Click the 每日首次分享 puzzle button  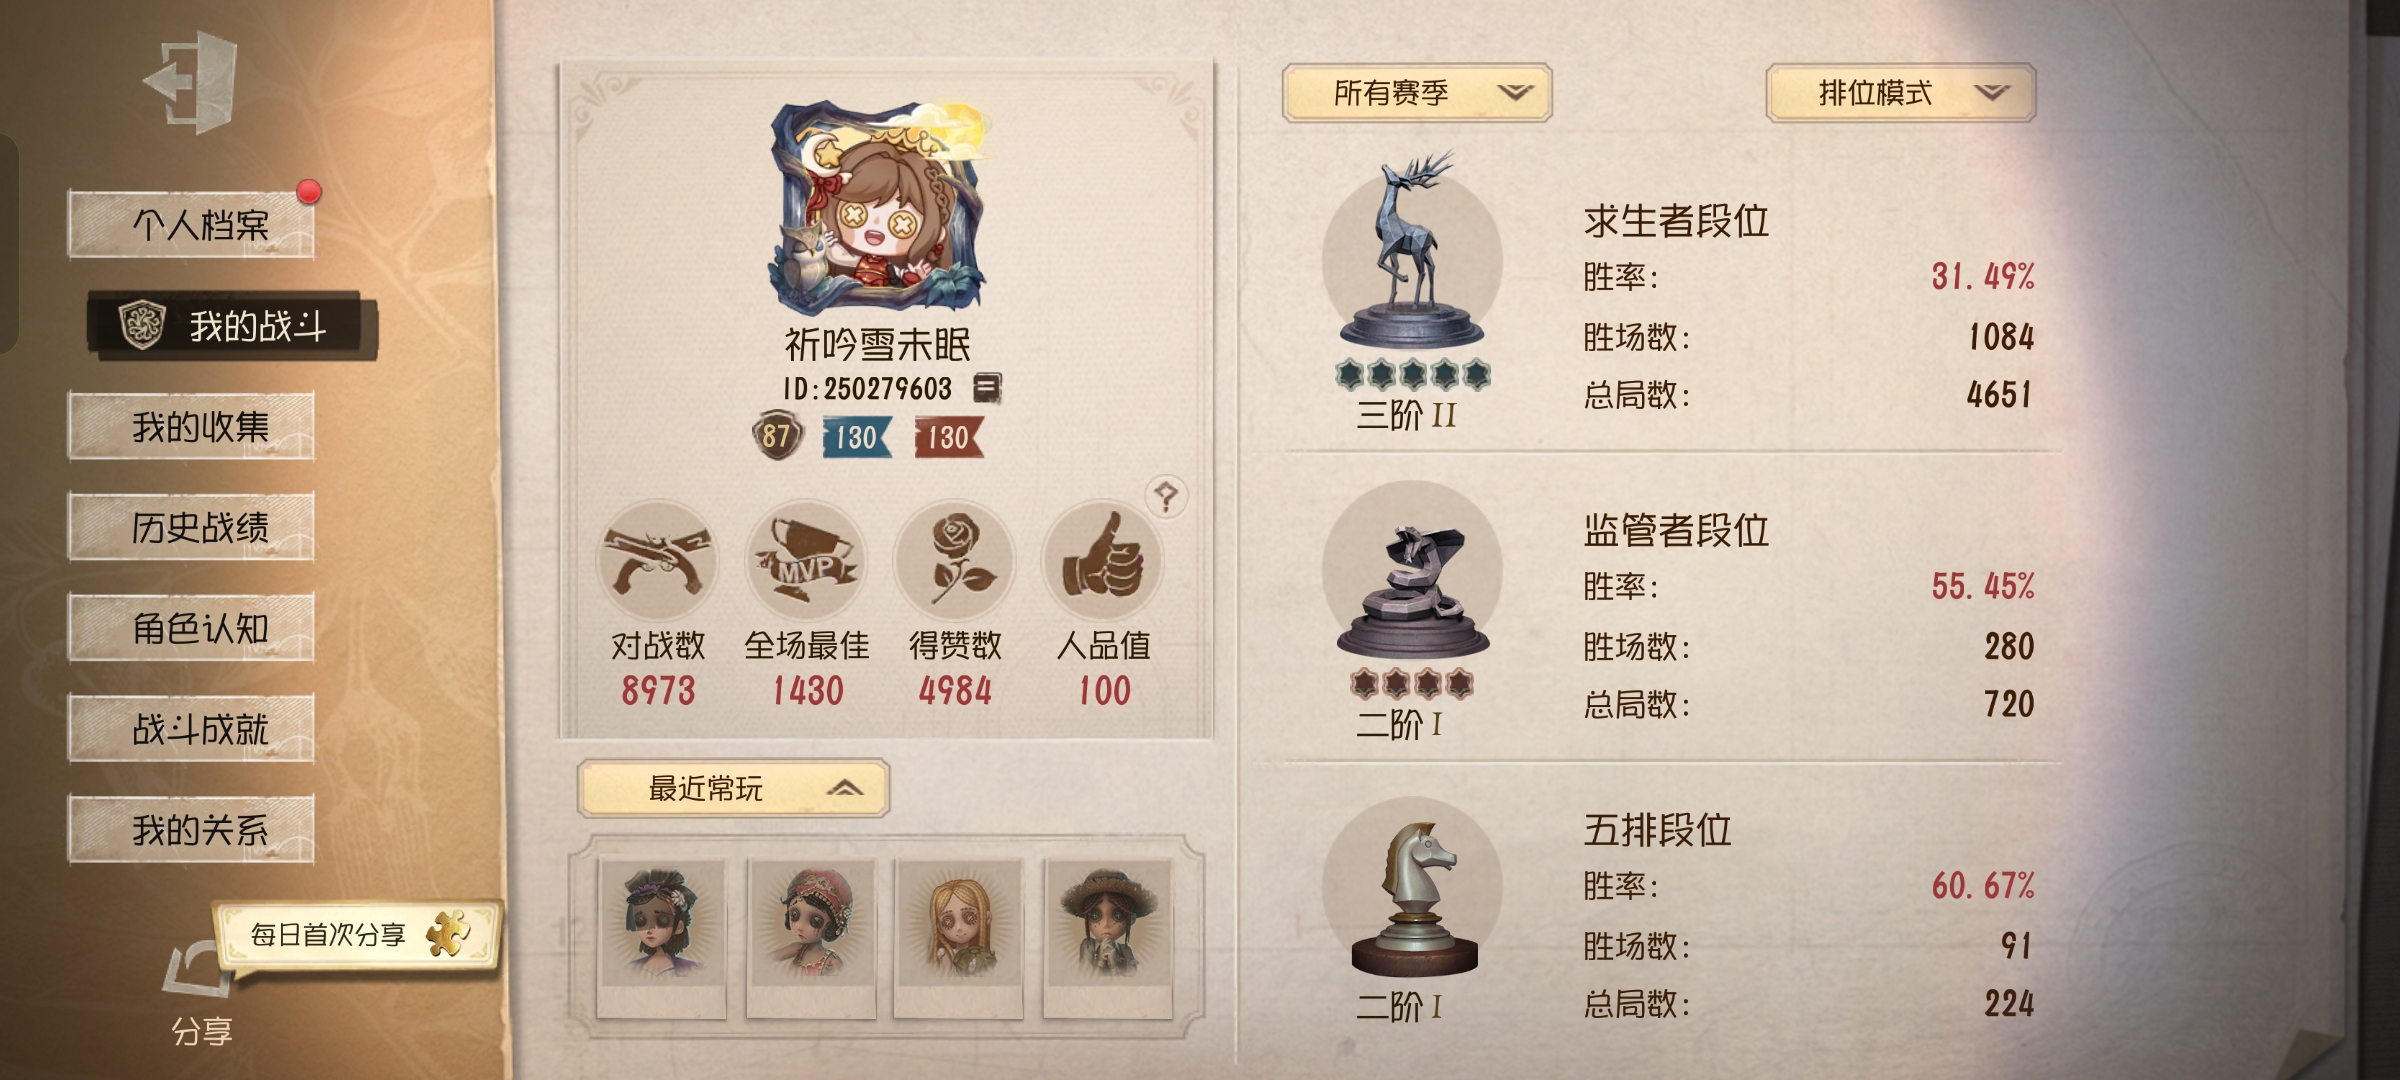pos(357,935)
